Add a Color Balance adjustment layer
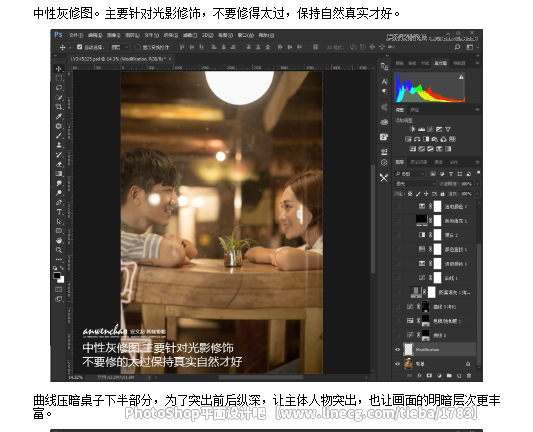Image resolution: width=533 pixels, height=432 pixels. tap(417, 139)
